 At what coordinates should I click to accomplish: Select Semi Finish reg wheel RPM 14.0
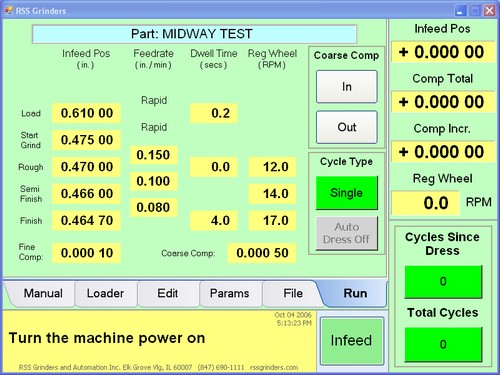[x=272, y=194]
